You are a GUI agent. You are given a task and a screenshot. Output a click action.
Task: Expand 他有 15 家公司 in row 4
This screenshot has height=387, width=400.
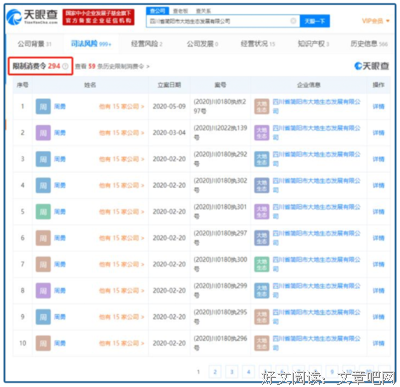[122, 185]
